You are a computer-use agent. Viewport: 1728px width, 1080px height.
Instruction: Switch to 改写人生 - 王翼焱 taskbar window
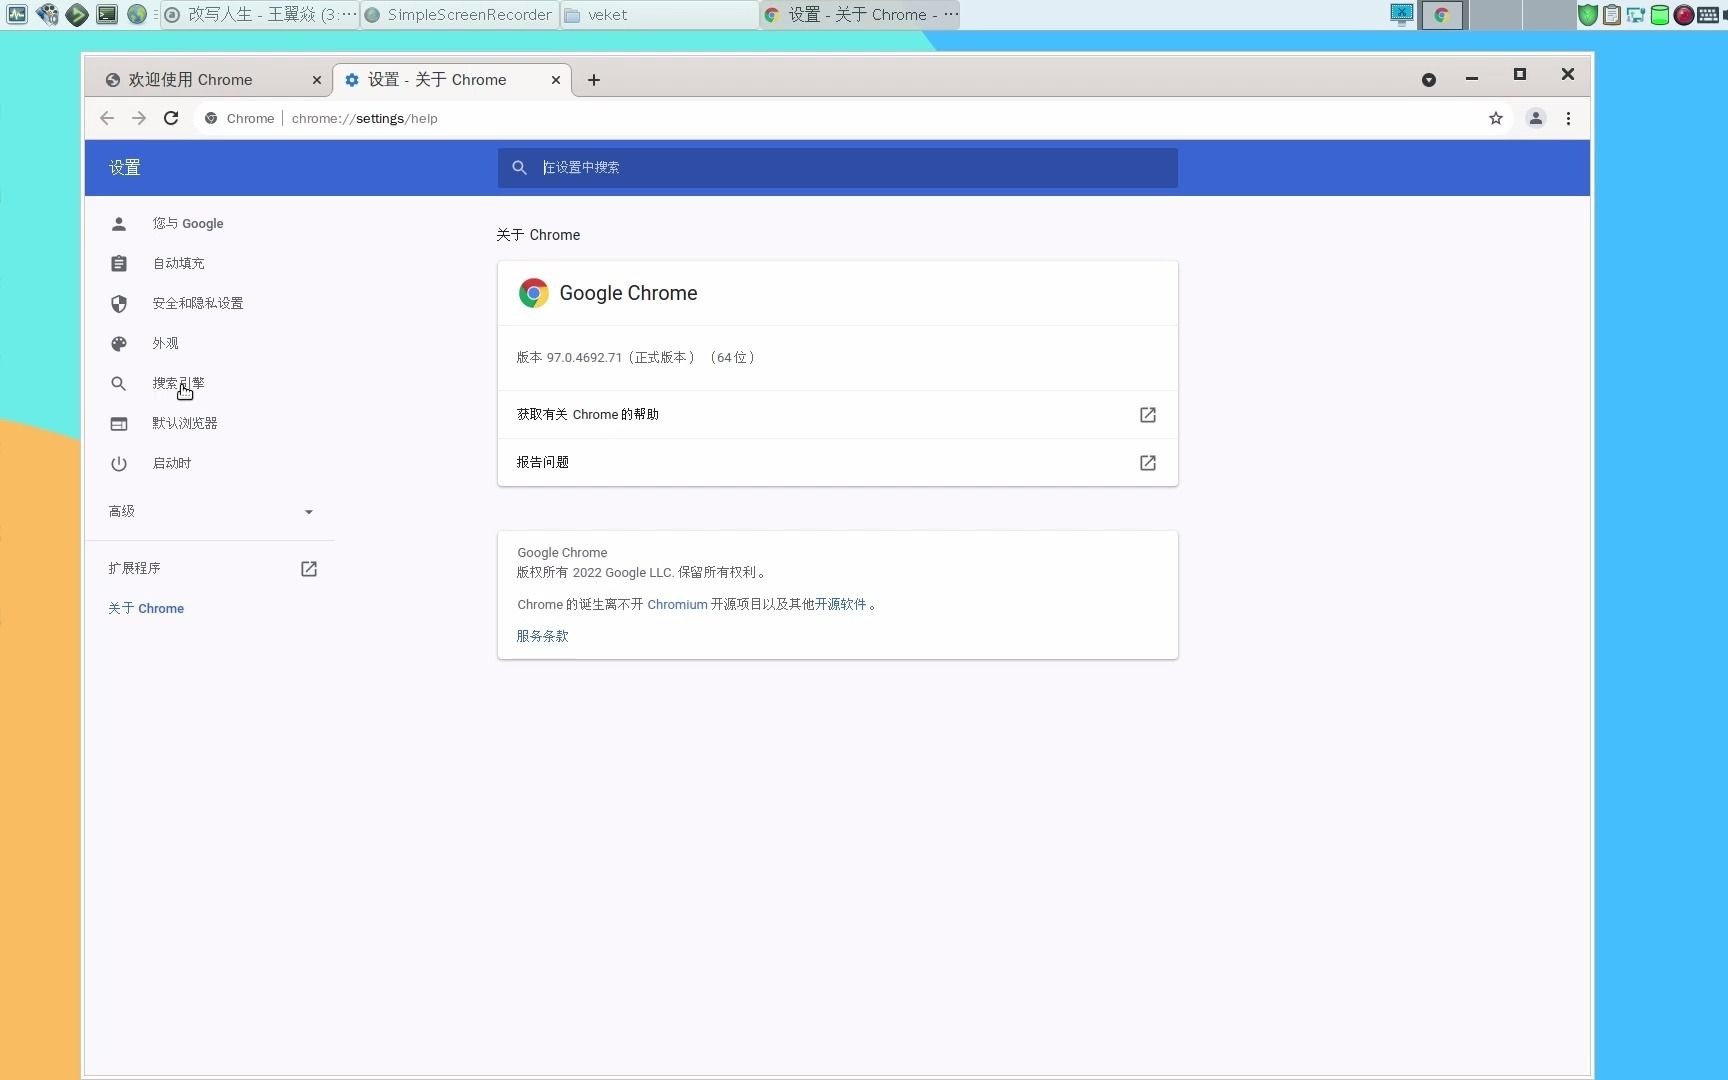(259, 14)
